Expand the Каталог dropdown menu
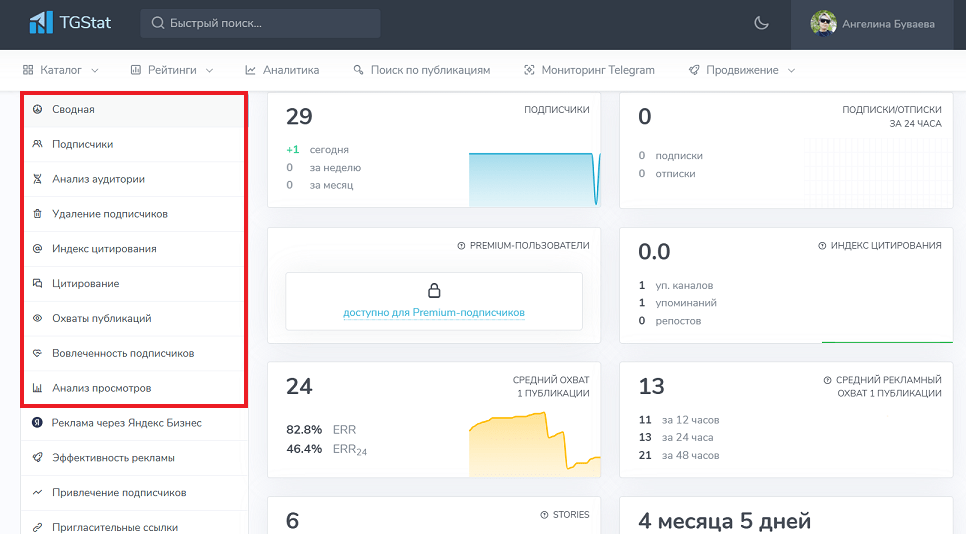The image size is (966, 534). point(60,70)
